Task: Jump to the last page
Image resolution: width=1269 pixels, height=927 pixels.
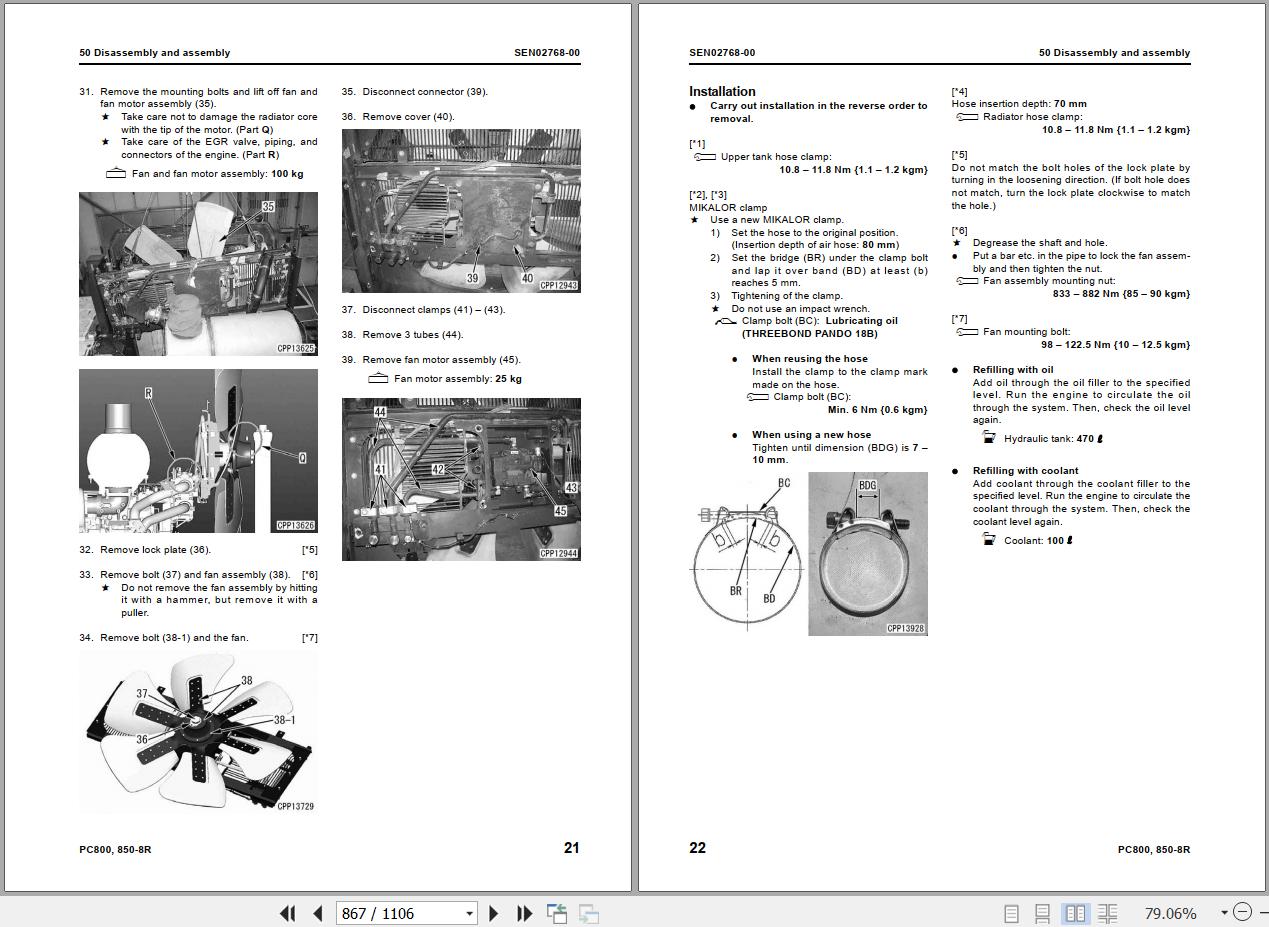Action: (x=524, y=913)
